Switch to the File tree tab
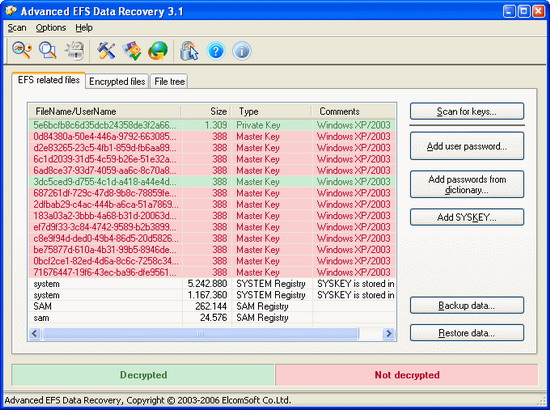The height and width of the screenshot is (410, 550). [x=169, y=81]
